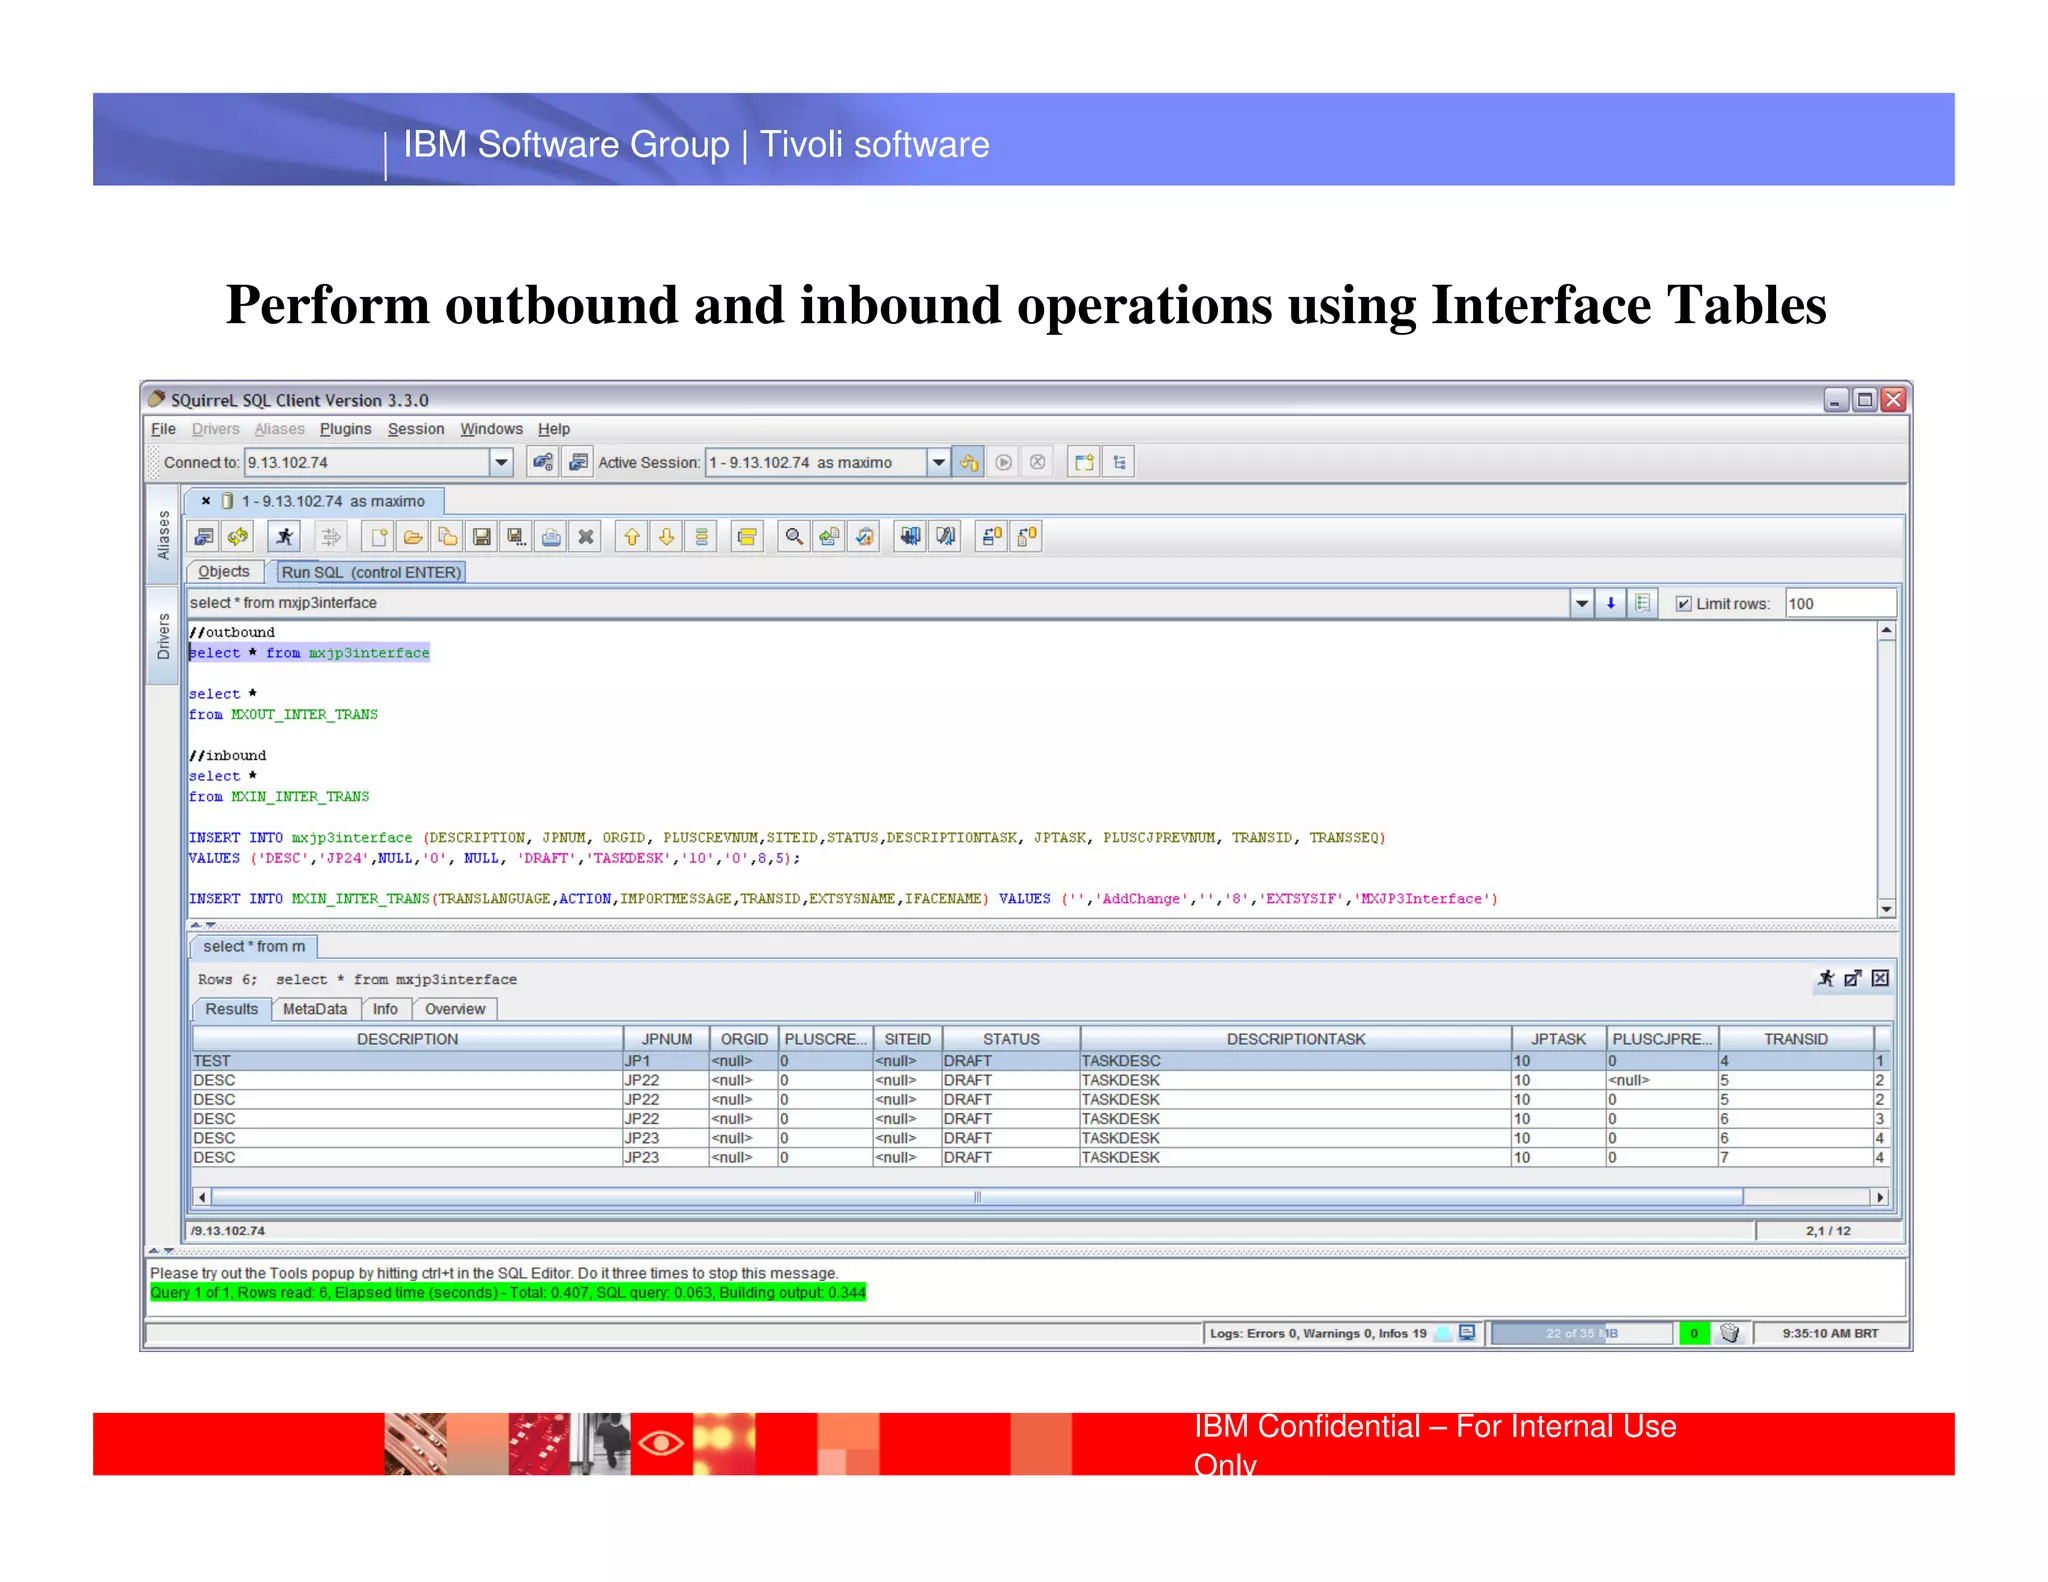The width and height of the screenshot is (2048, 1582).
Task: Click the DESCRIPTIONTASK column header
Action: click(x=1295, y=1039)
